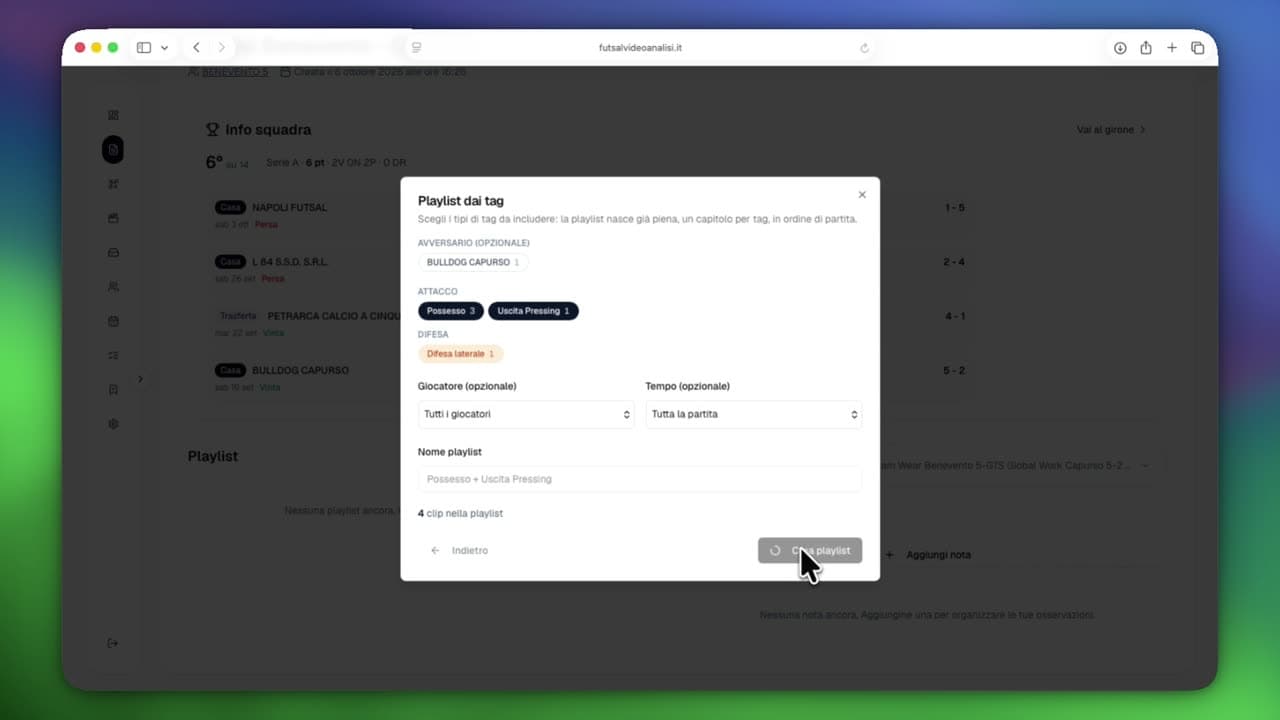Focus the Nome playlist input field
Viewport: 1280px width, 720px height.
pos(640,479)
